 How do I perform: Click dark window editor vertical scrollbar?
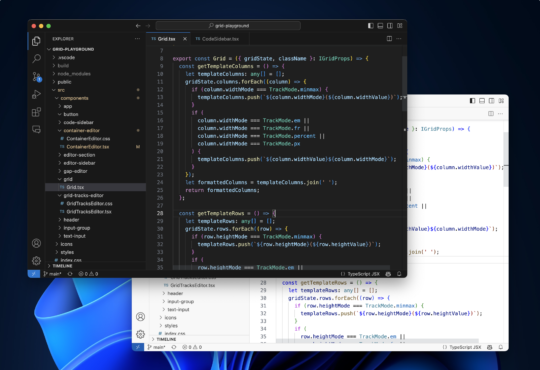[404, 84]
